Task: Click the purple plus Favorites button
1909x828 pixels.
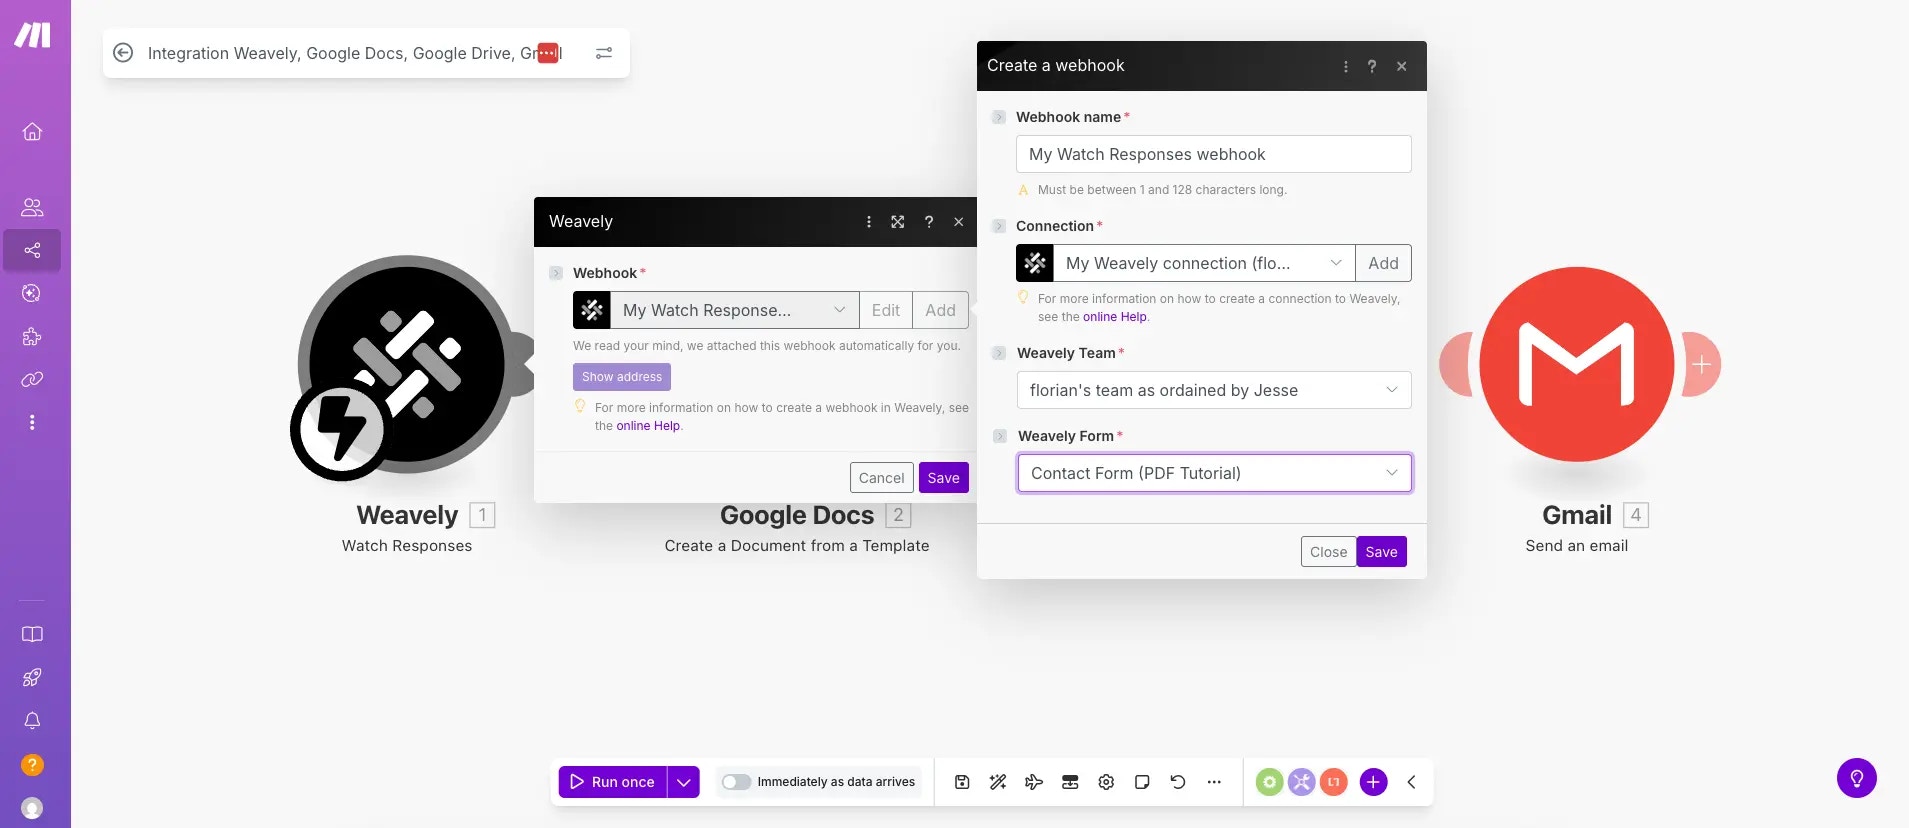Action: pyautogui.click(x=1373, y=782)
